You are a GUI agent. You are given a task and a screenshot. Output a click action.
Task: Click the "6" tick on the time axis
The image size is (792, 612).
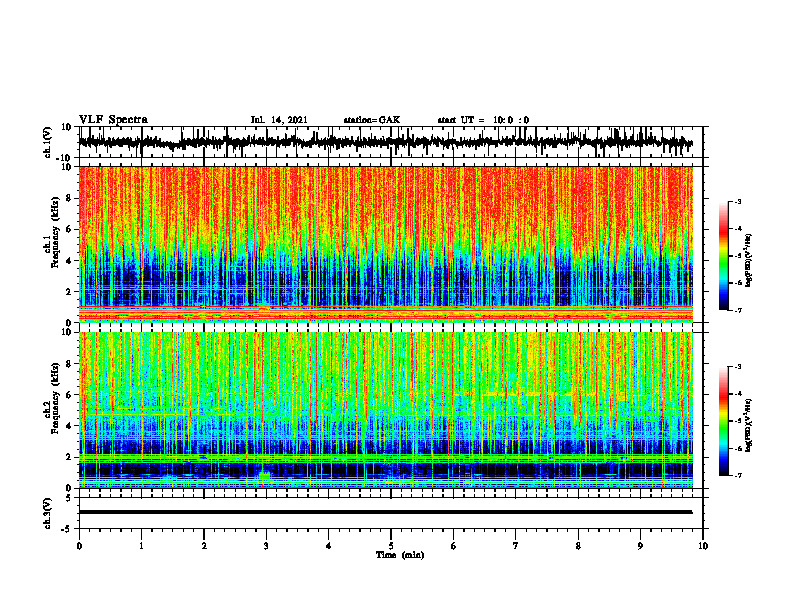pos(454,546)
